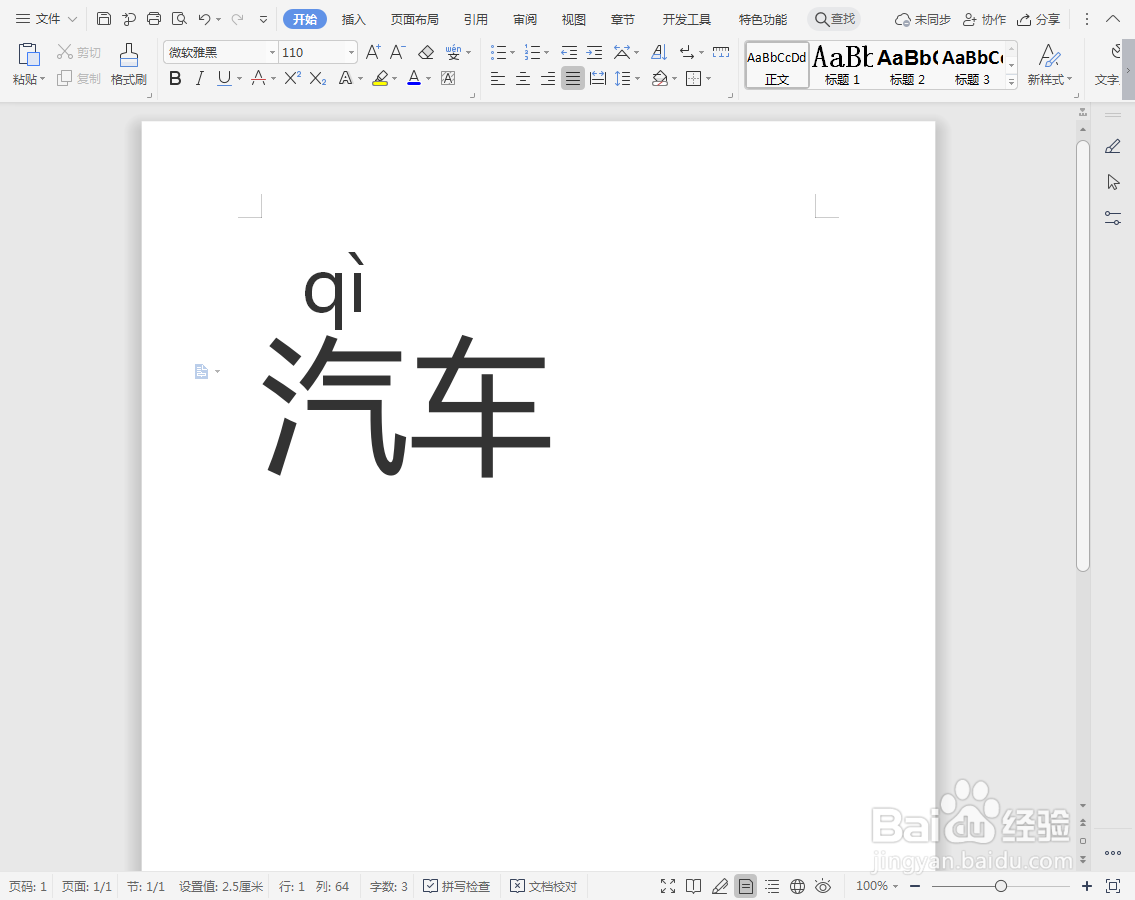Click the yellow highlight color swatch
This screenshot has width=1135, height=900.
(380, 78)
